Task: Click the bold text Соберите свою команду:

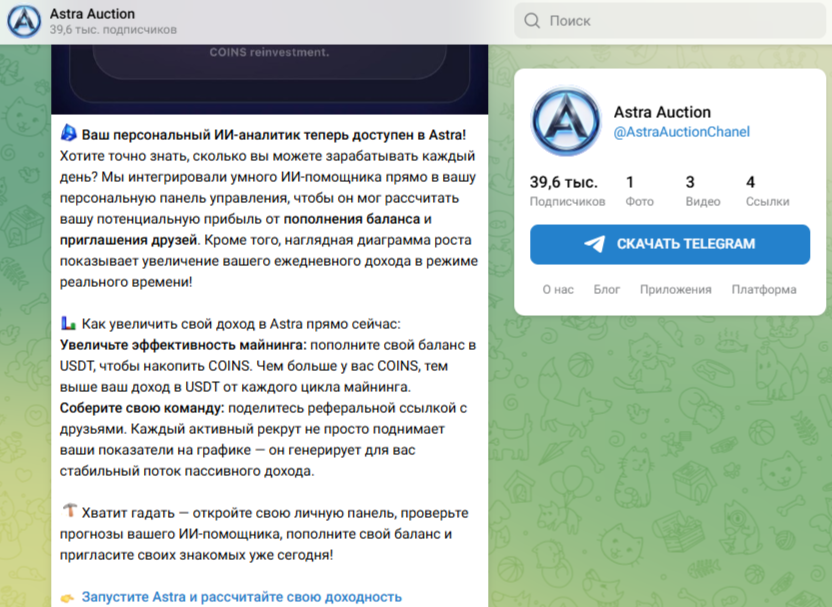Action: click(142, 408)
